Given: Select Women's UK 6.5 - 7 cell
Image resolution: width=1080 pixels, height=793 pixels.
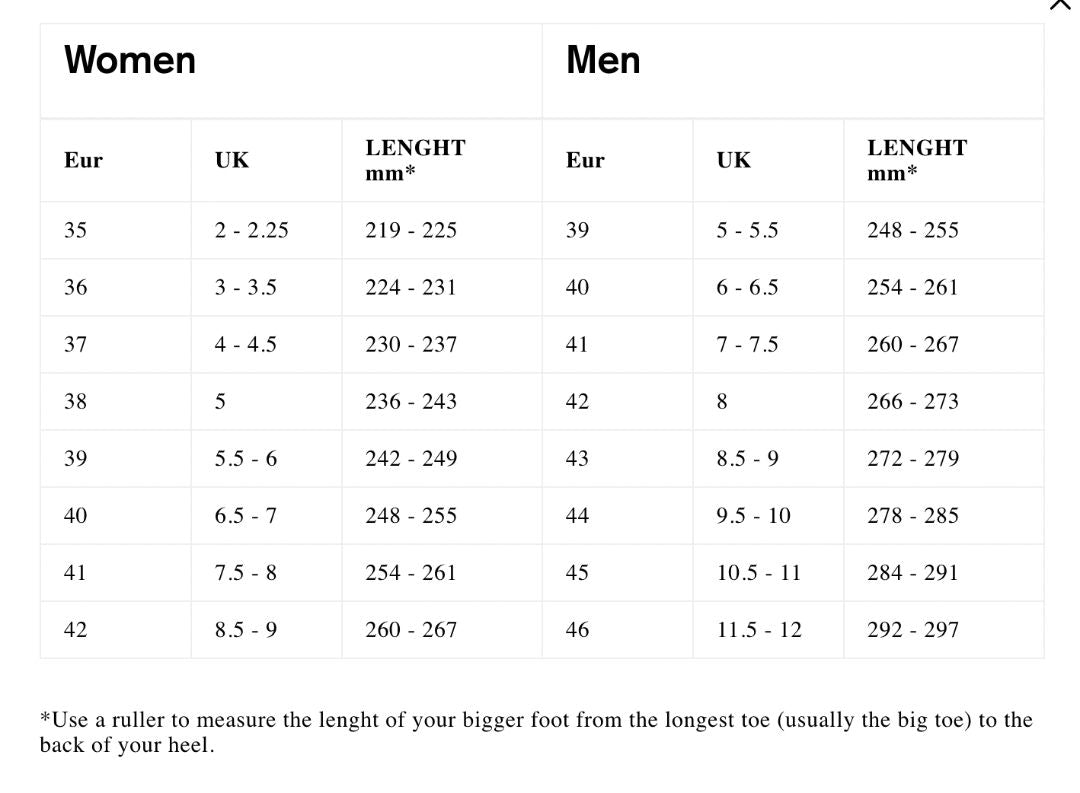Looking at the screenshot, I should pyautogui.click(x=245, y=515).
